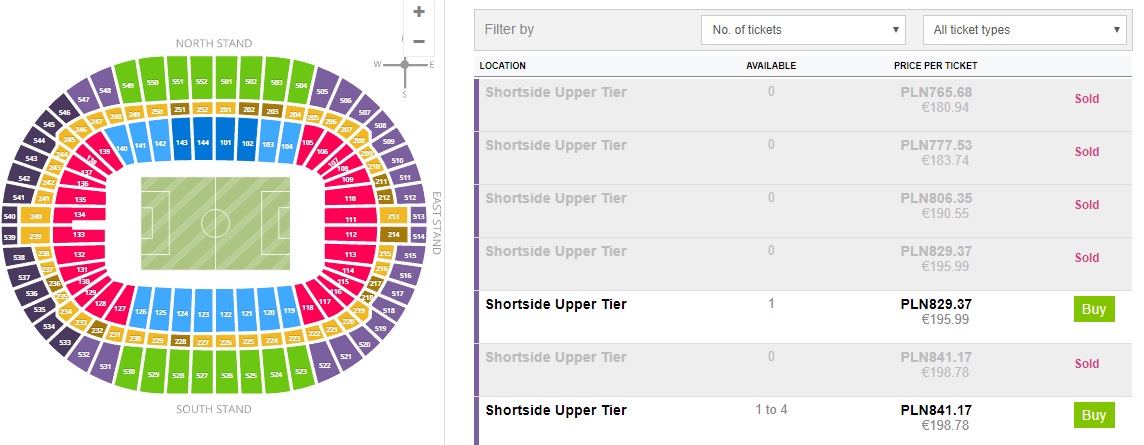Open the All ticket types dropdown

tap(1024, 30)
